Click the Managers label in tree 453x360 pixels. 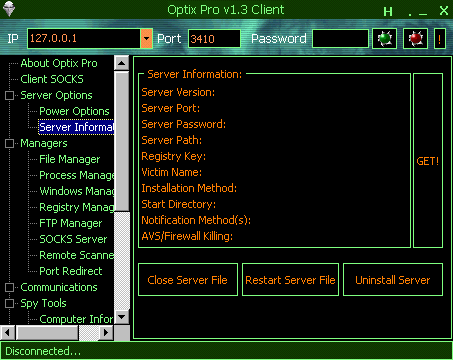pos(44,143)
